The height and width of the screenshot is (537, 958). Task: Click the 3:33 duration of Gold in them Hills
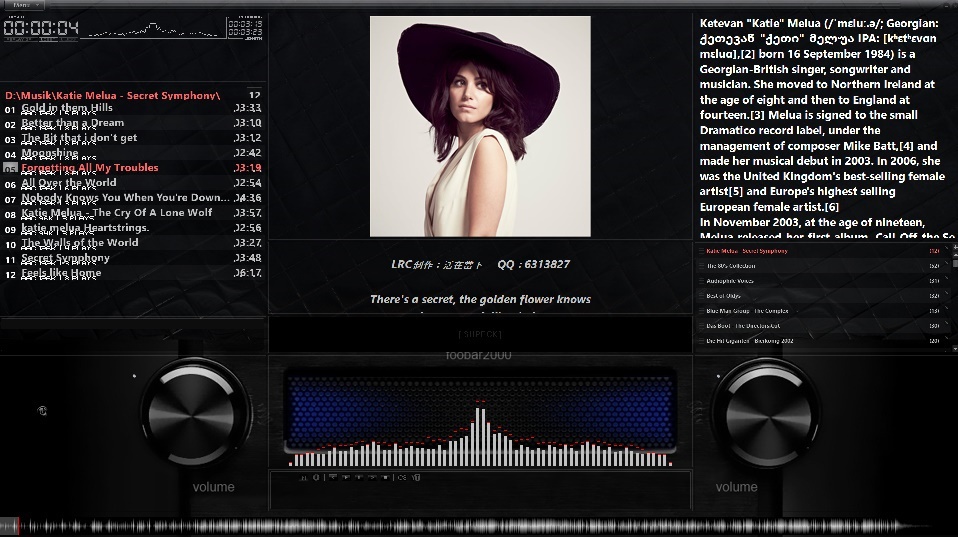247,108
